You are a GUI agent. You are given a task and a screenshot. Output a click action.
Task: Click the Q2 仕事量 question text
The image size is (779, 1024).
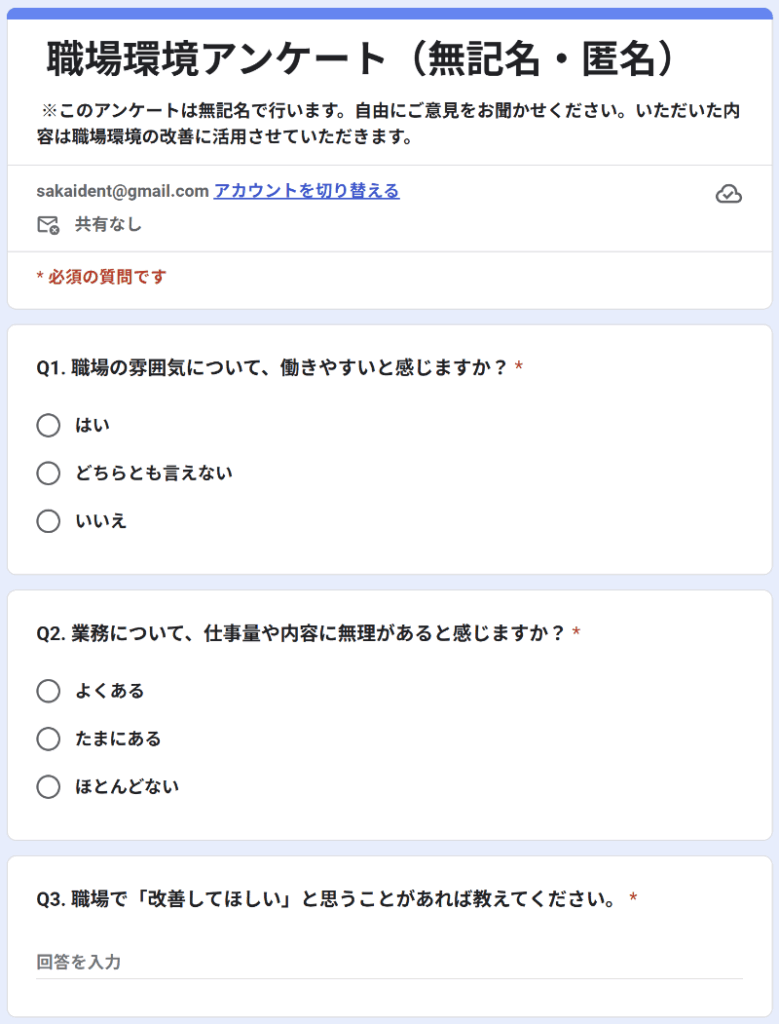300,633
